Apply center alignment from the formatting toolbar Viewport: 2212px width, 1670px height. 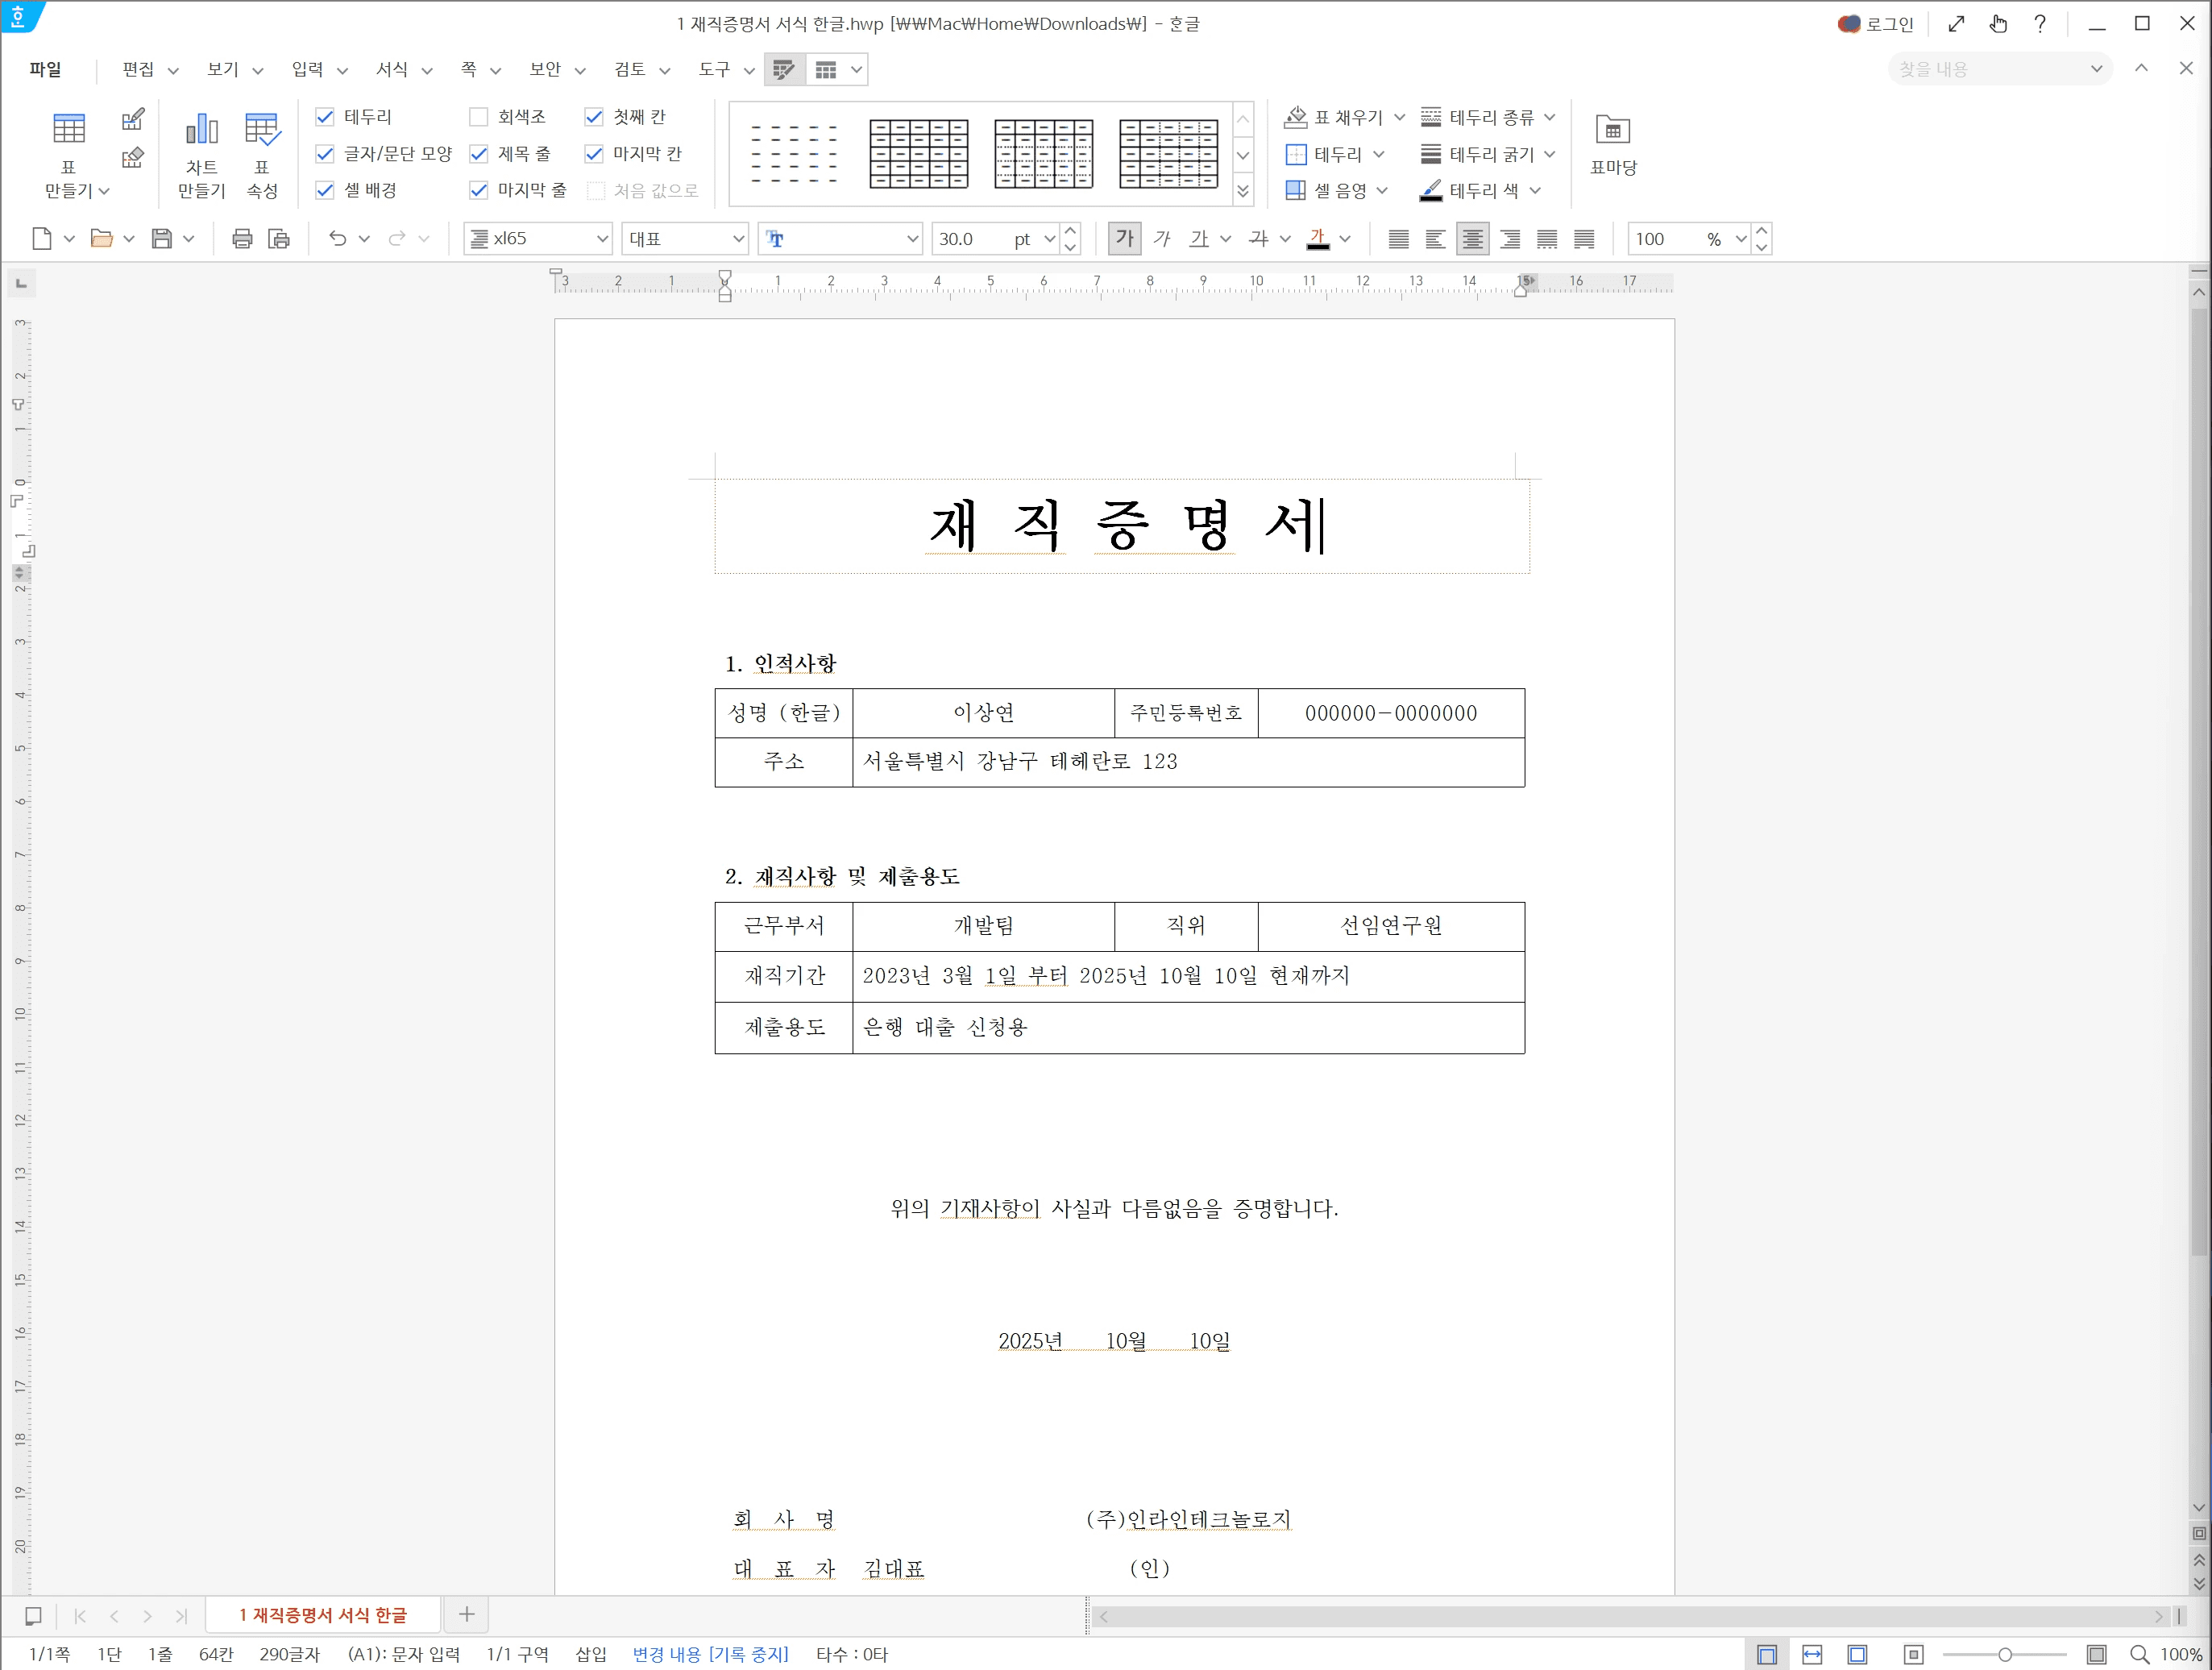click(x=1472, y=238)
